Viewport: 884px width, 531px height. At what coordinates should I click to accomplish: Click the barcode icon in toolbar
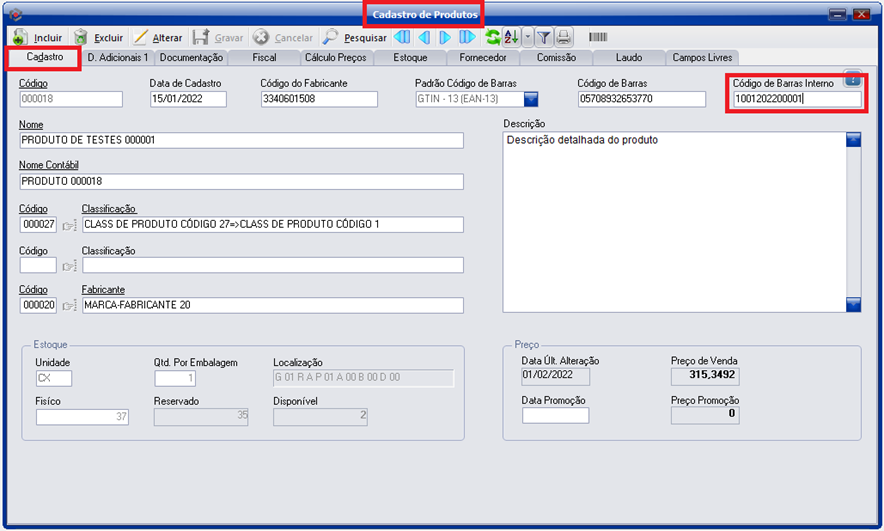pyautogui.click(x=598, y=38)
